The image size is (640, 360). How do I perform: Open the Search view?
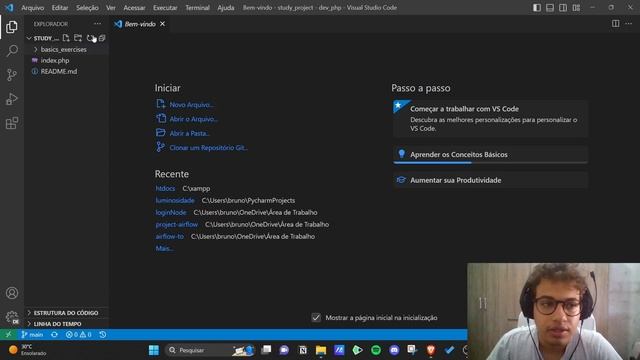tap(12, 51)
